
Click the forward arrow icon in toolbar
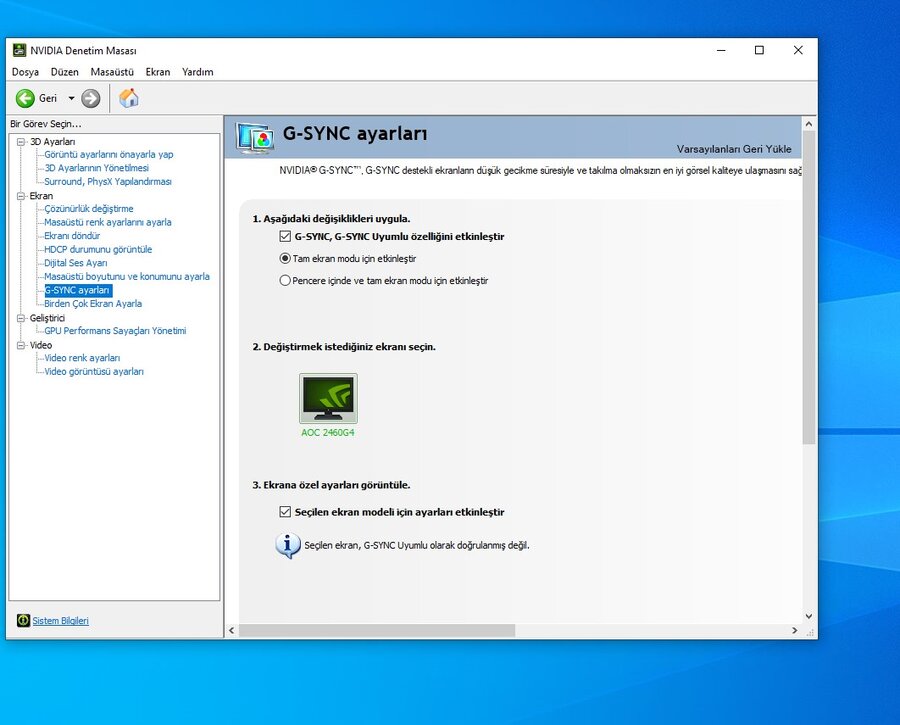(91, 98)
